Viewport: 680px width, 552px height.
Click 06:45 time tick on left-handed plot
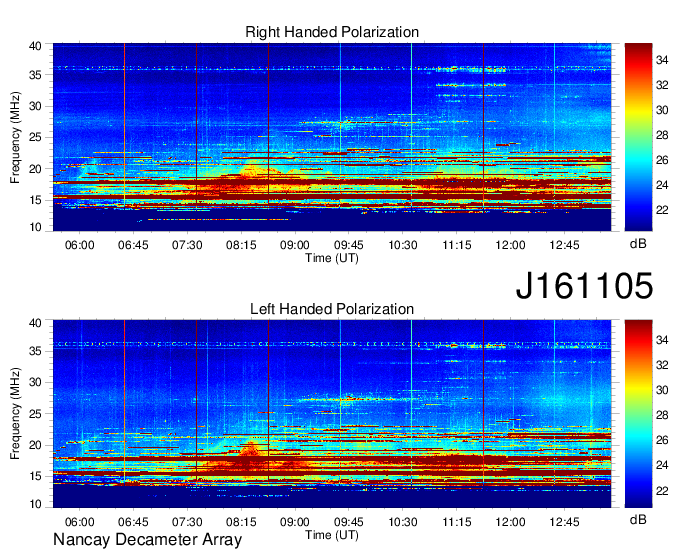point(133,522)
